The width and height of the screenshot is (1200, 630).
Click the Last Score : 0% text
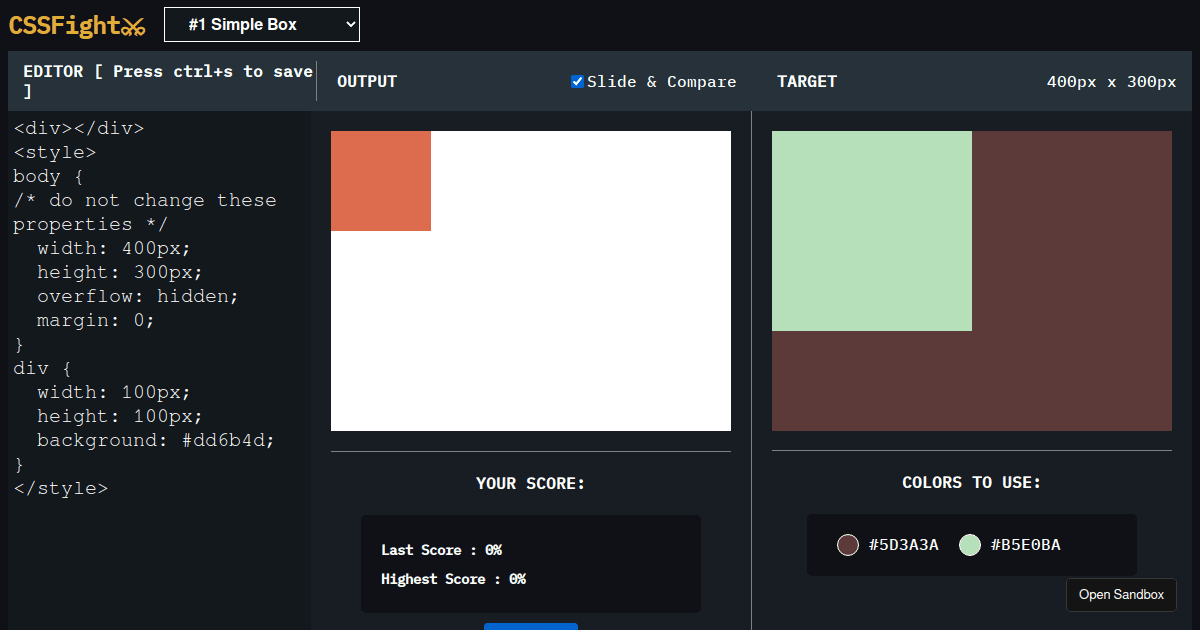(x=441, y=549)
